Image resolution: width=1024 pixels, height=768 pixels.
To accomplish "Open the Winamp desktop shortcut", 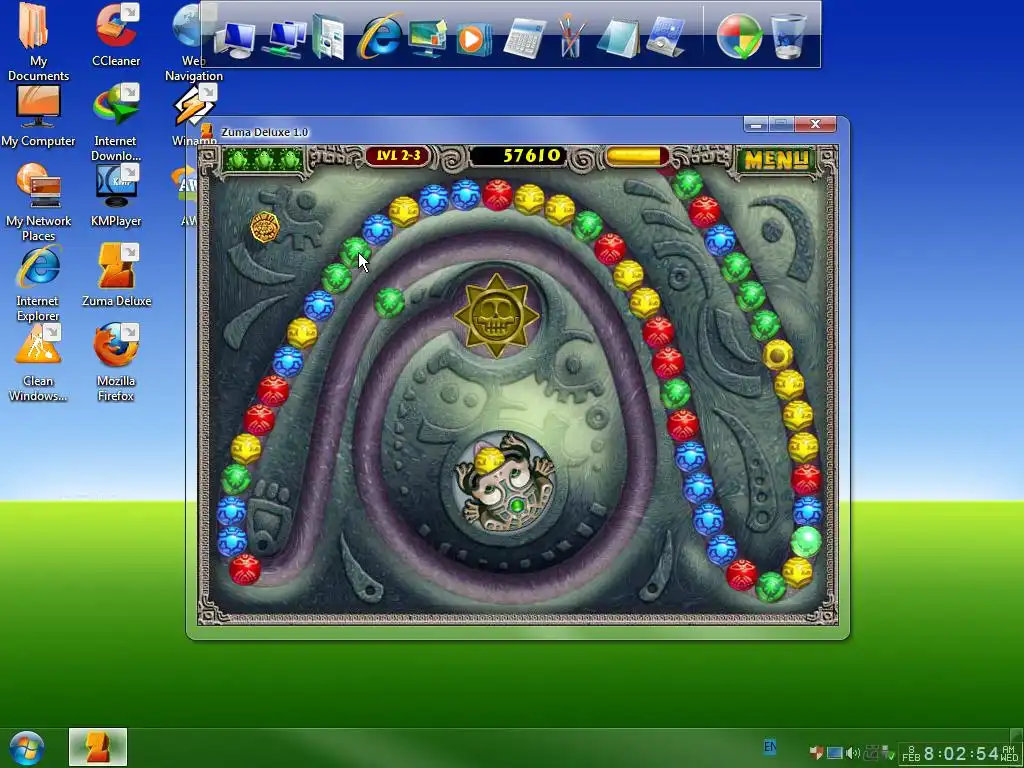I will pyautogui.click(x=194, y=116).
